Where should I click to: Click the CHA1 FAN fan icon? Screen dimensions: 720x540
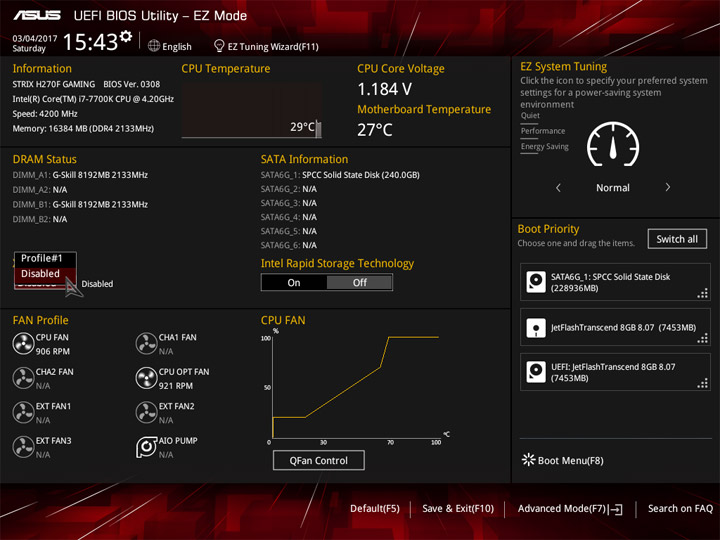(146, 344)
